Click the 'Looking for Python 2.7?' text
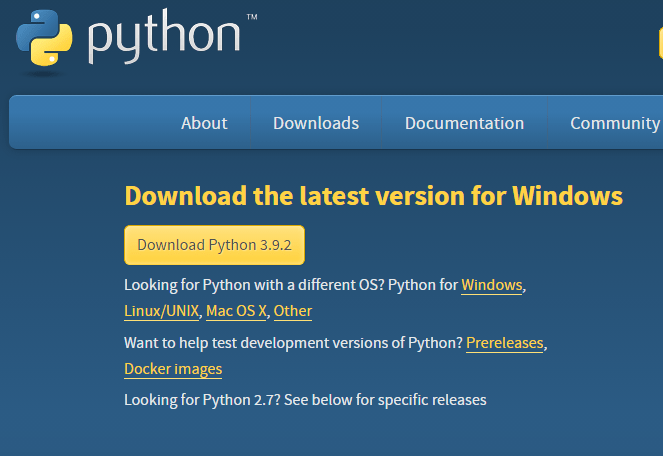The width and height of the screenshot is (663, 456). point(202,400)
